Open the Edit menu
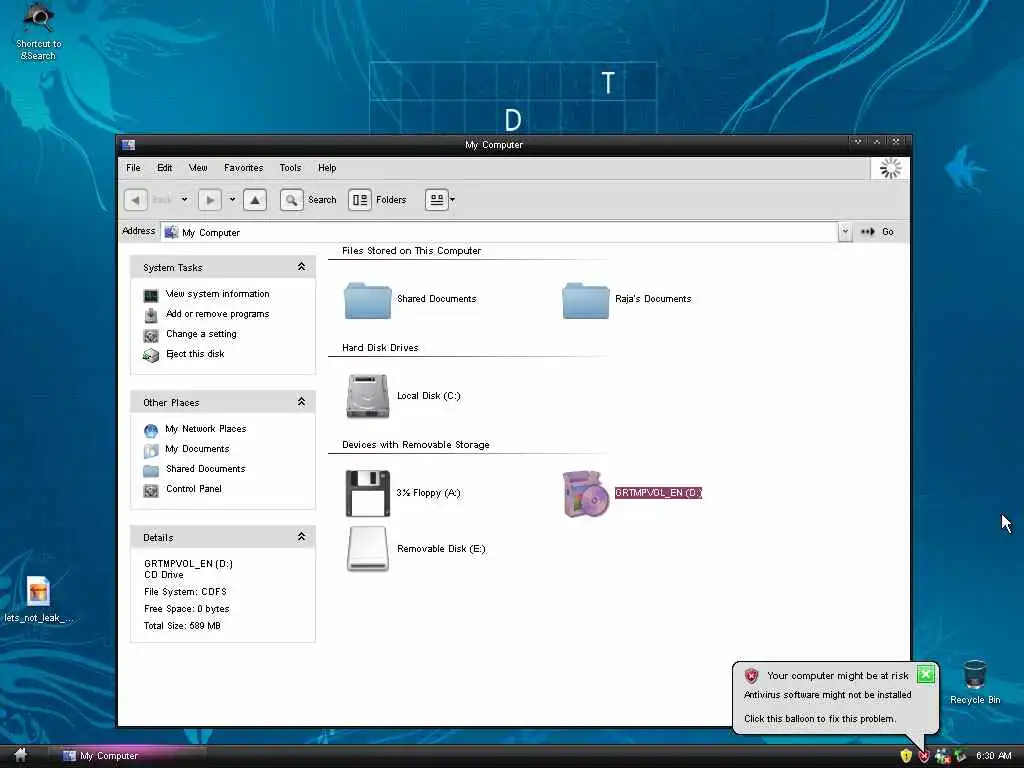Image resolution: width=1024 pixels, height=768 pixels. point(165,168)
